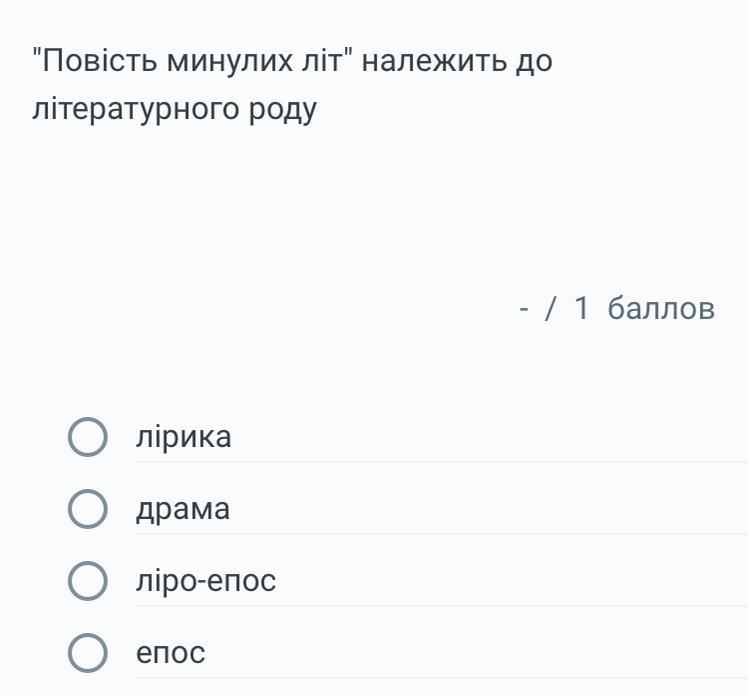The height and width of the screenshot is (696, 748).
Task: Click the slash in the score label
Action: pyautogui.click(x=551, y=309)
